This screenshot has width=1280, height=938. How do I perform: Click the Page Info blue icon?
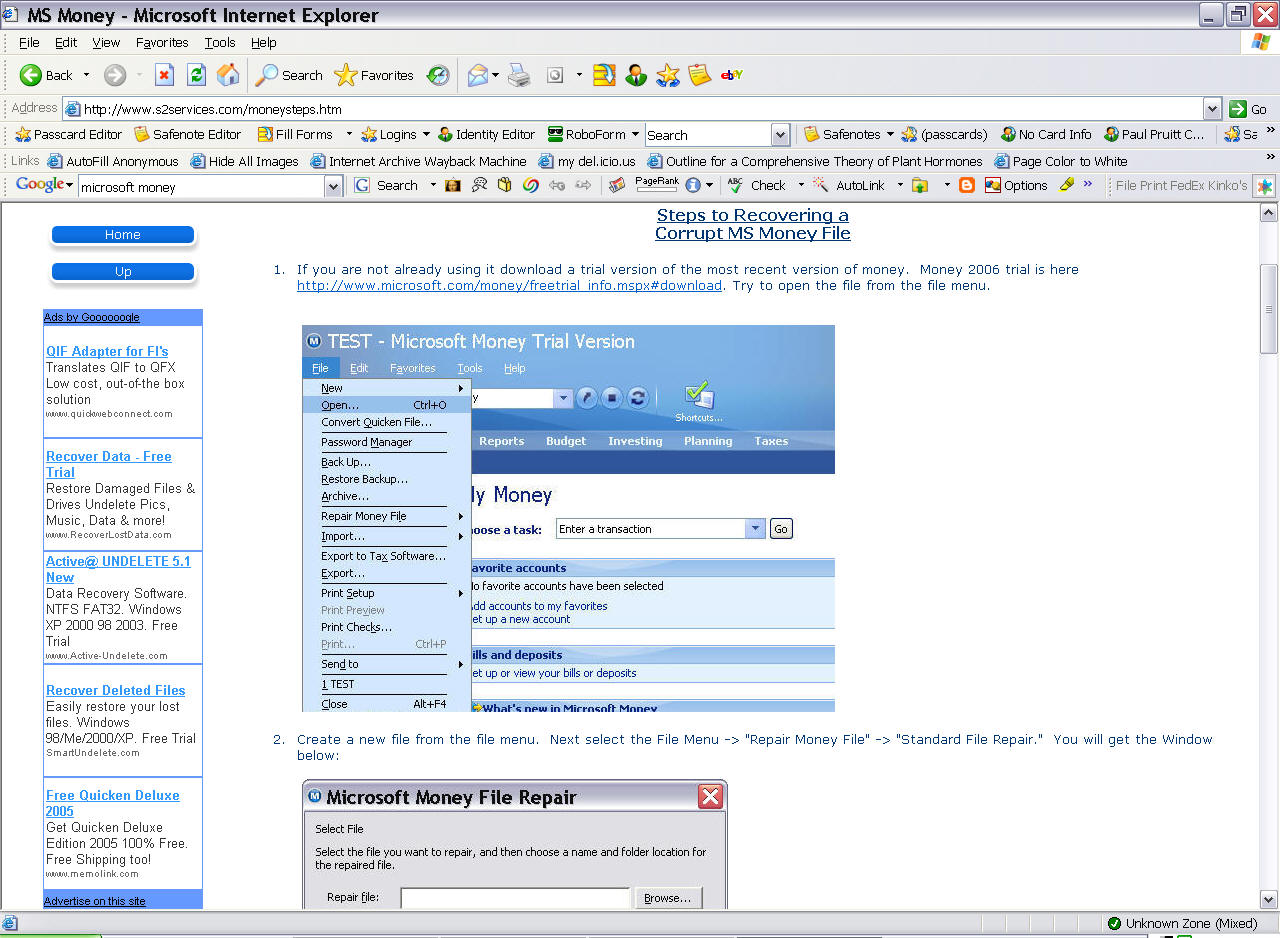click(693, 185)
